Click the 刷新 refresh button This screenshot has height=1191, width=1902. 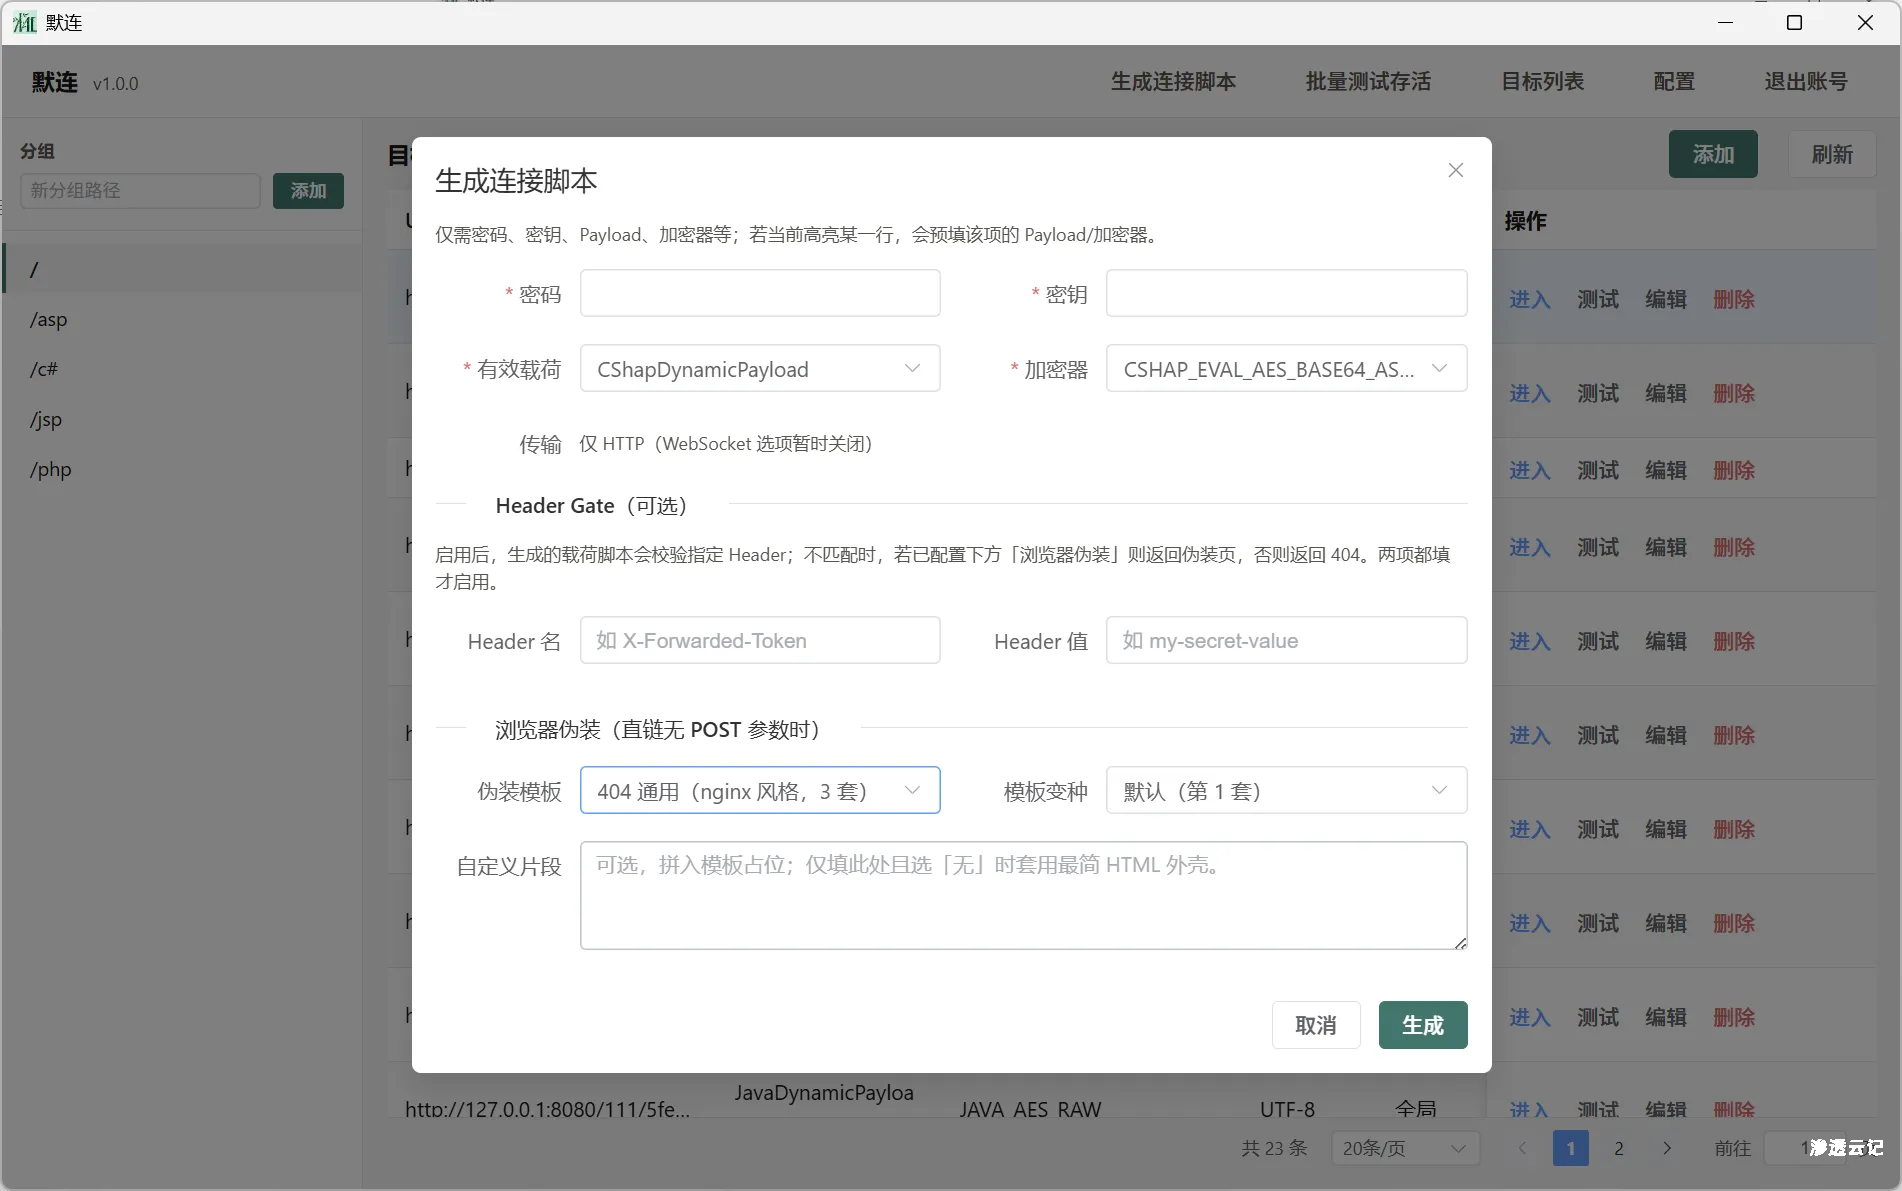[x=1831, y=154]
